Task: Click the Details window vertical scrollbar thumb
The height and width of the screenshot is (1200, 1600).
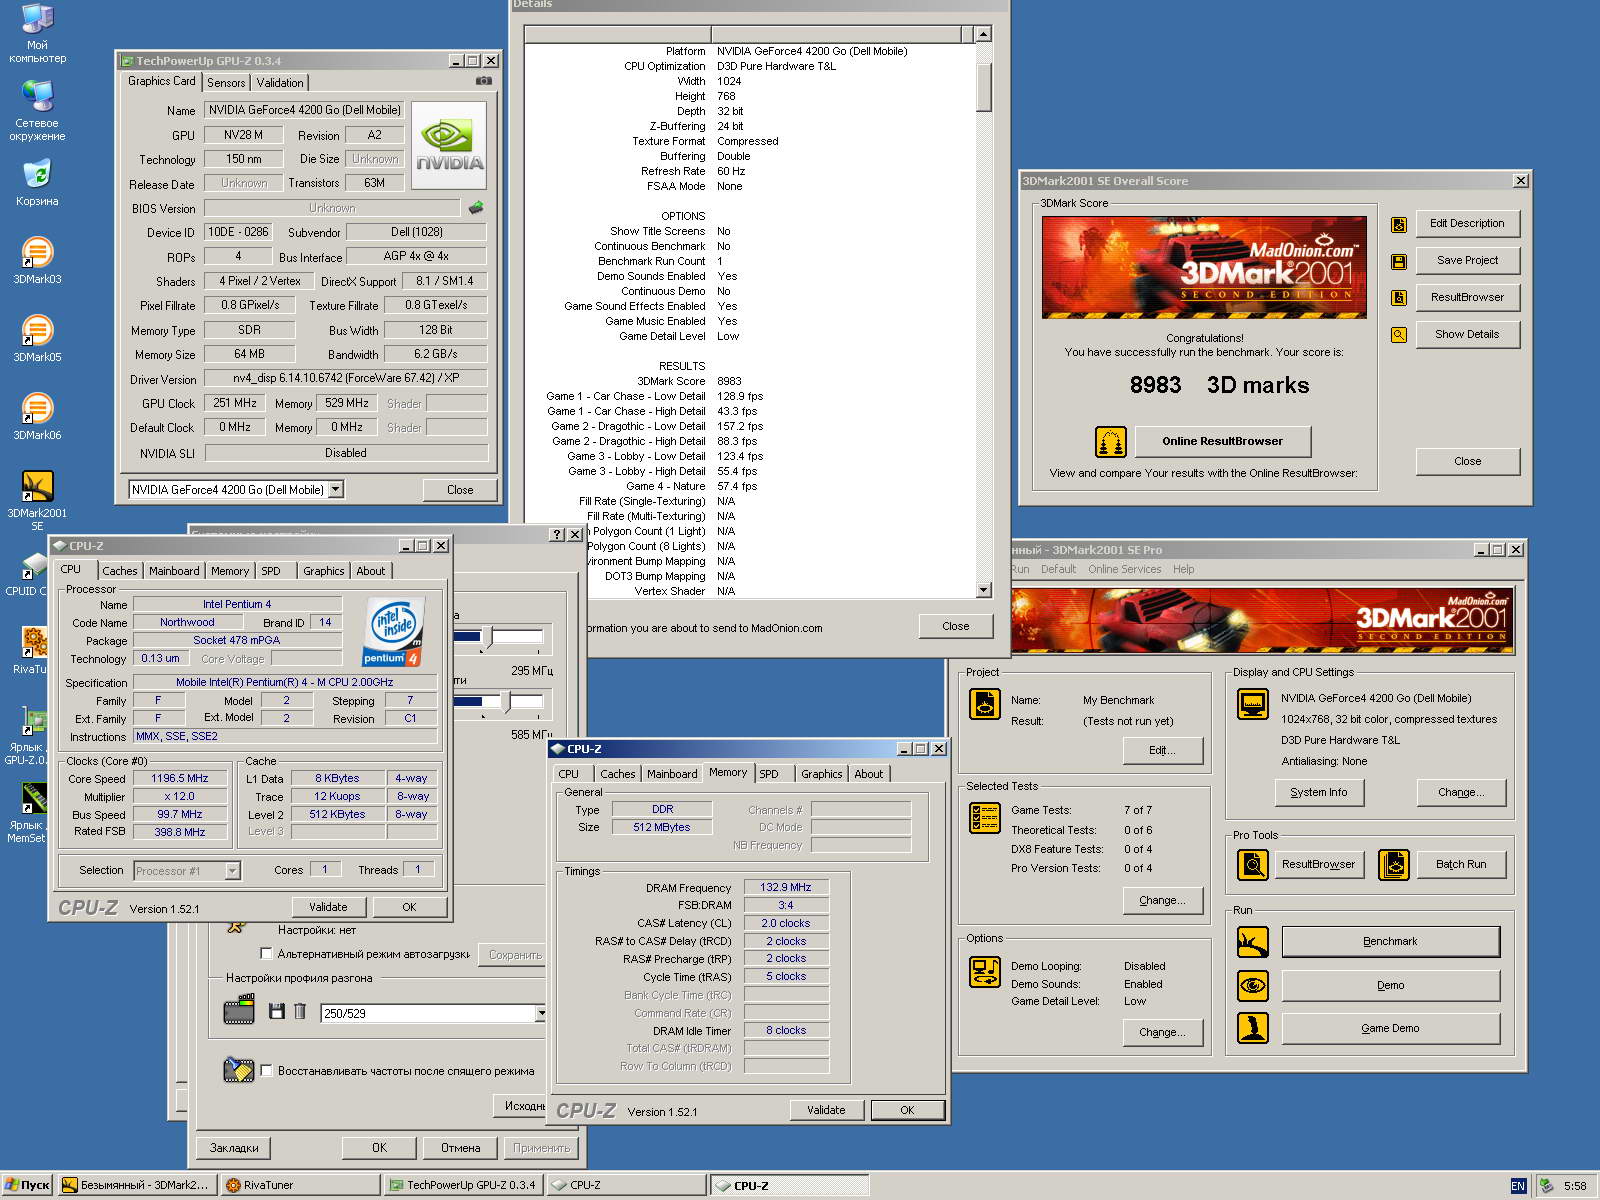Action: click(983, 87)
